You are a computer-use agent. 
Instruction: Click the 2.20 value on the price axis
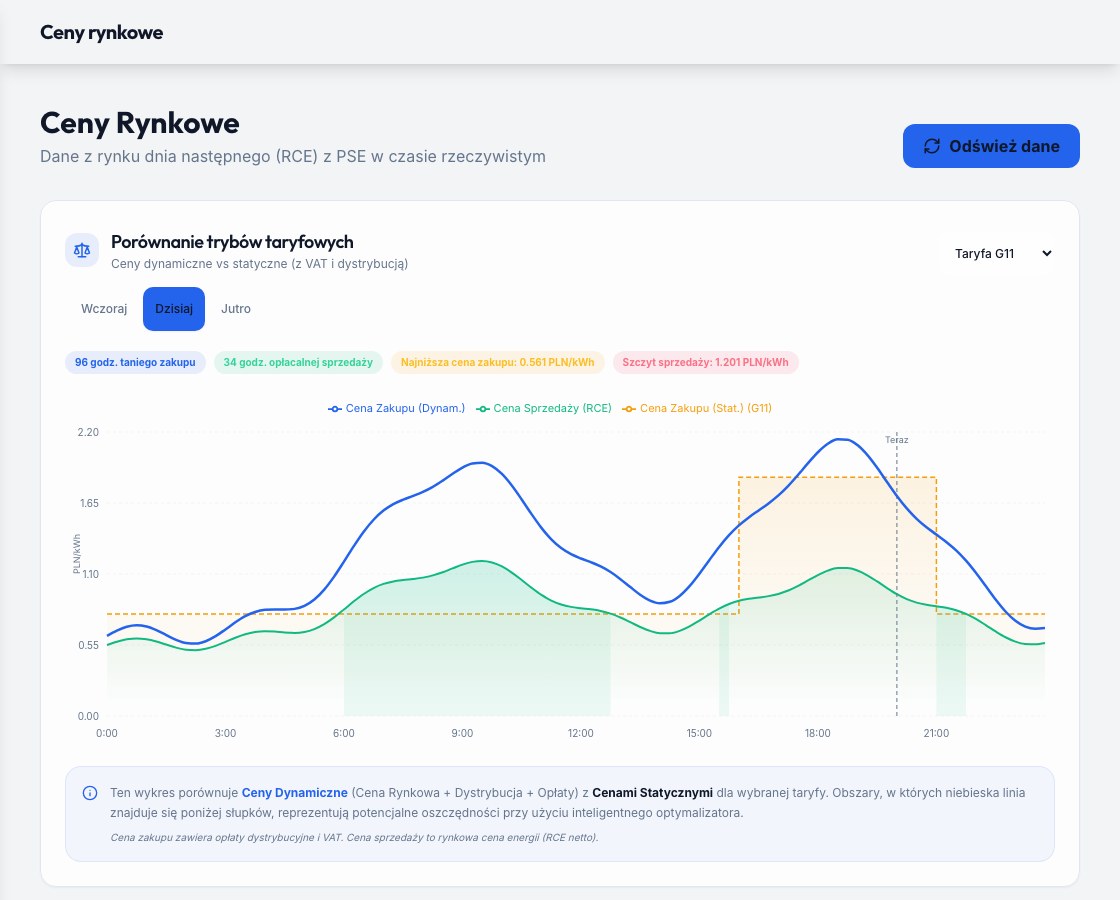[x=89, y=432]
